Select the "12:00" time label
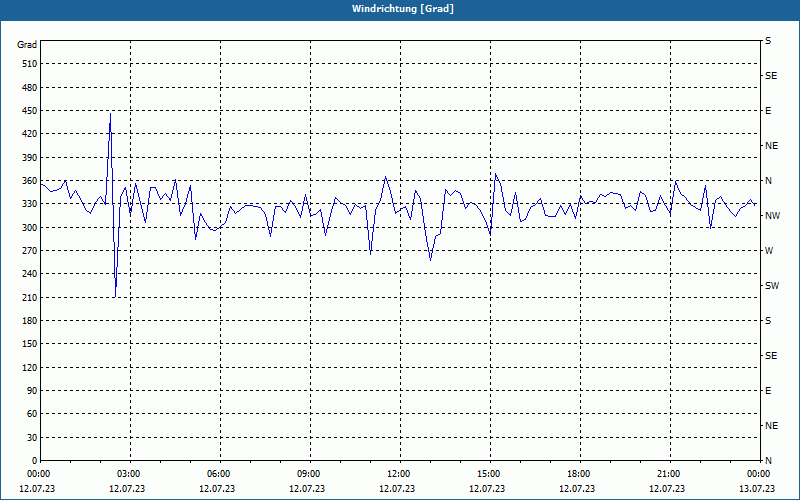The image size is (800, 500). (x=398, y=474)
